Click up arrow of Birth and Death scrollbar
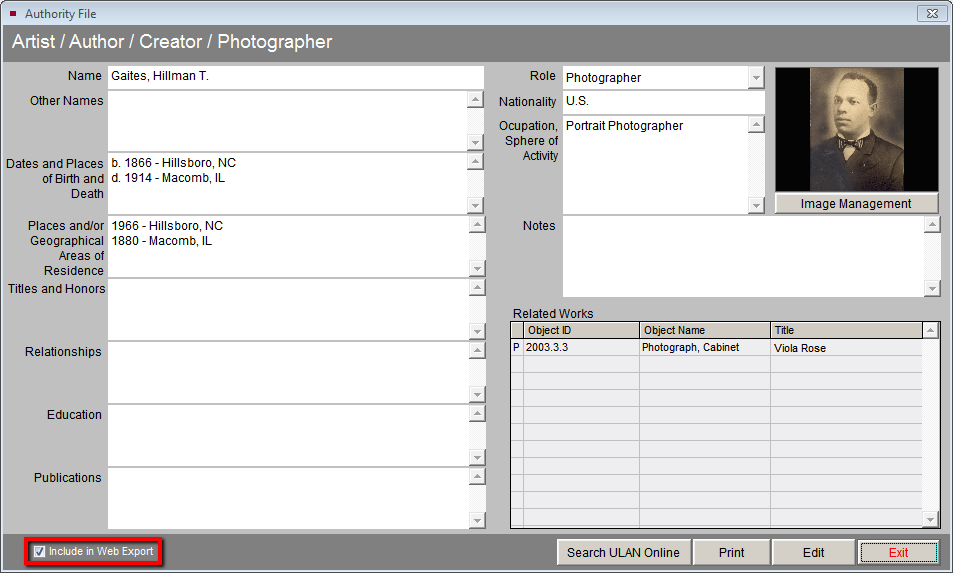The image size is (953, 573). [x=475, y=162]
